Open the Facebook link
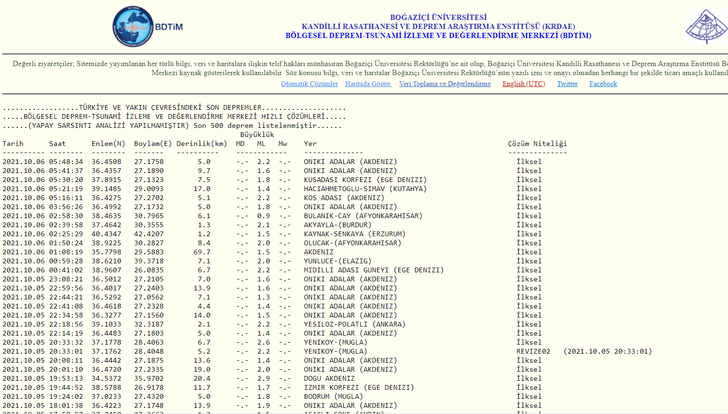Image resolution: width=728 pixels, height=414 pixels. click(x=603, y=84)
